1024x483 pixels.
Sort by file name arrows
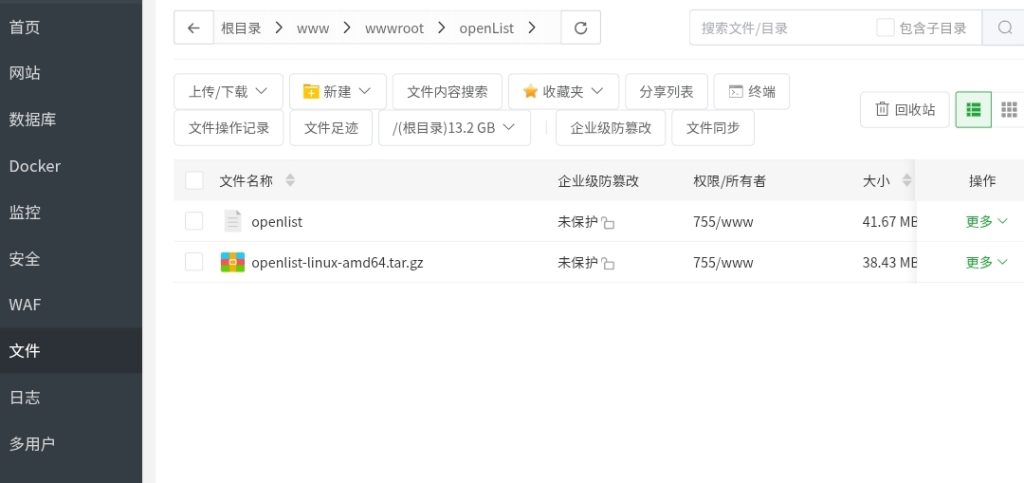point(290,181)
